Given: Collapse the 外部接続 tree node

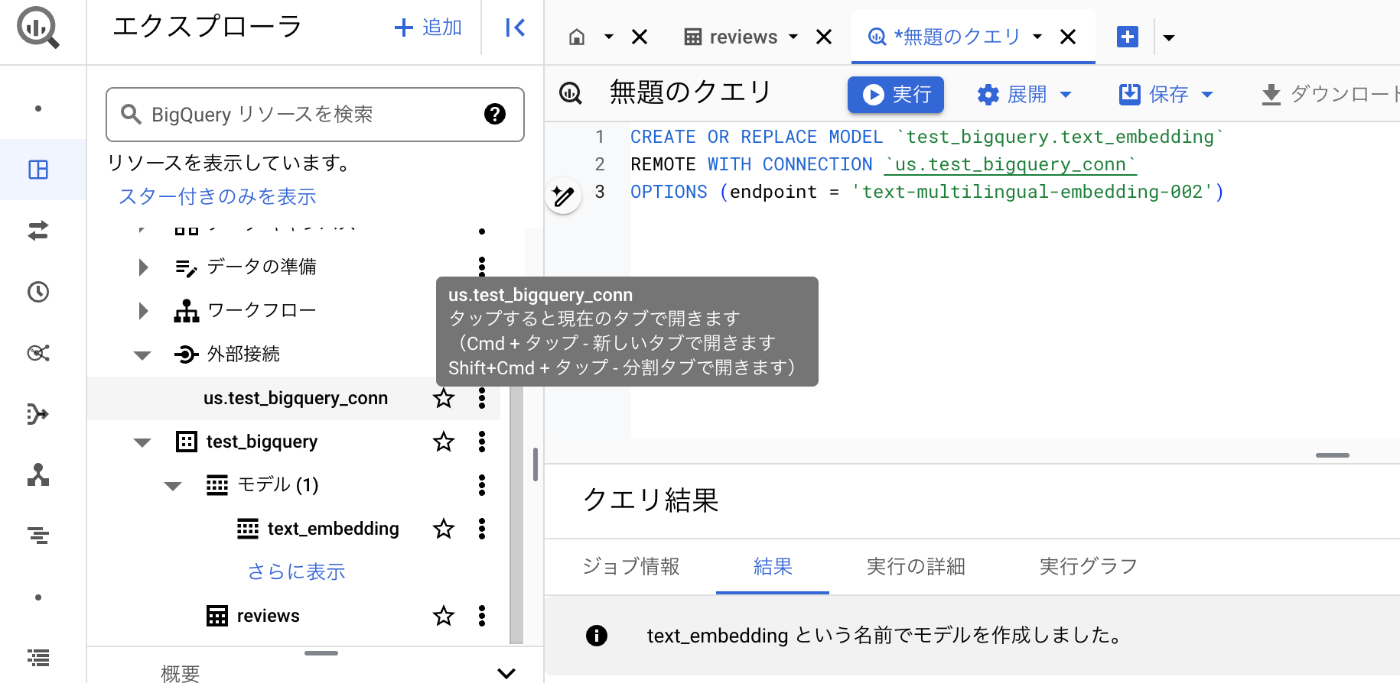Looking at the screenshot, I should pyautogui.click(x=143, y=354).
